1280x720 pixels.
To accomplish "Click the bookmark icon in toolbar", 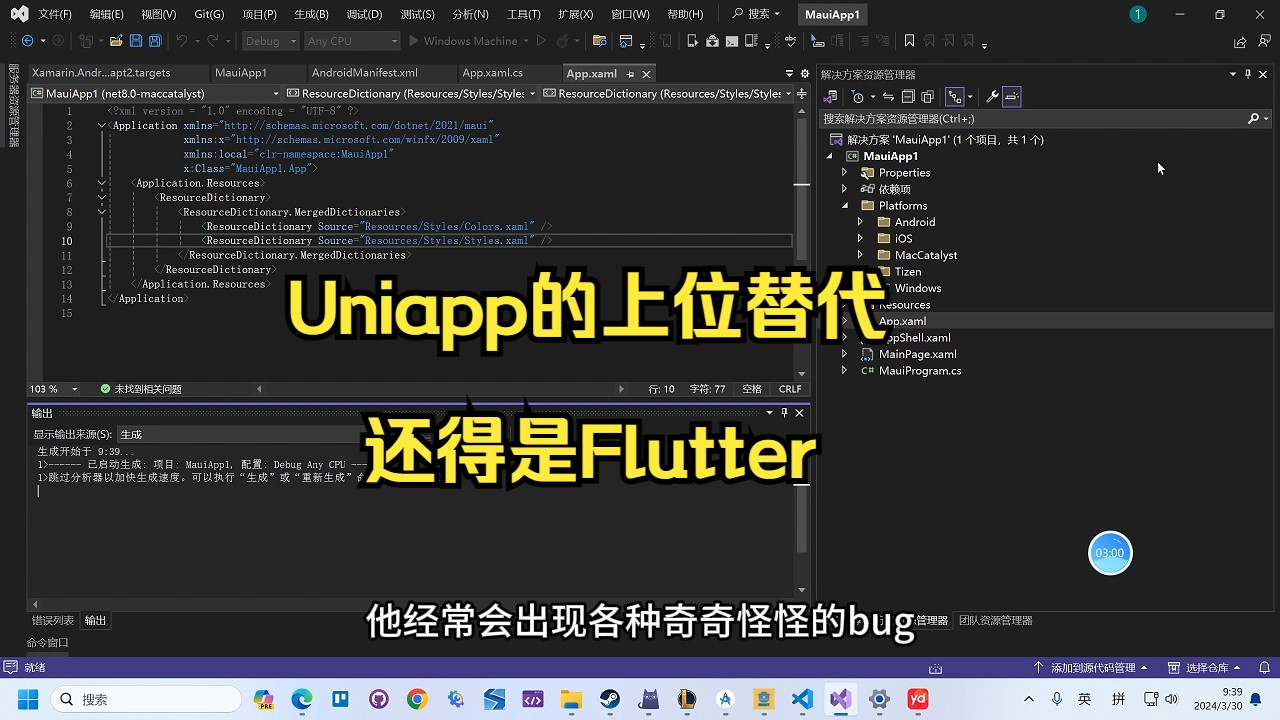I will click(909, 41).
